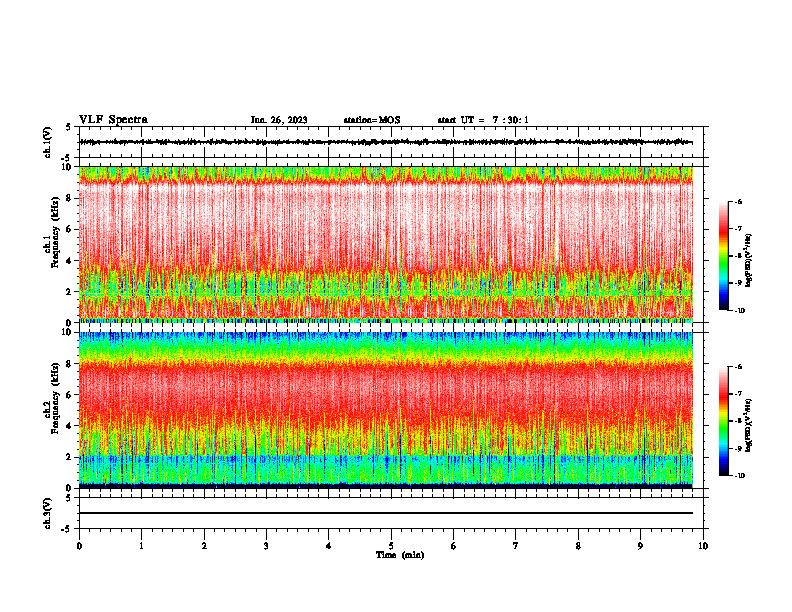This screenshot has height=612, width=792.
Task: Click the "0" tick on the time axis
Action: click(79, 546)
